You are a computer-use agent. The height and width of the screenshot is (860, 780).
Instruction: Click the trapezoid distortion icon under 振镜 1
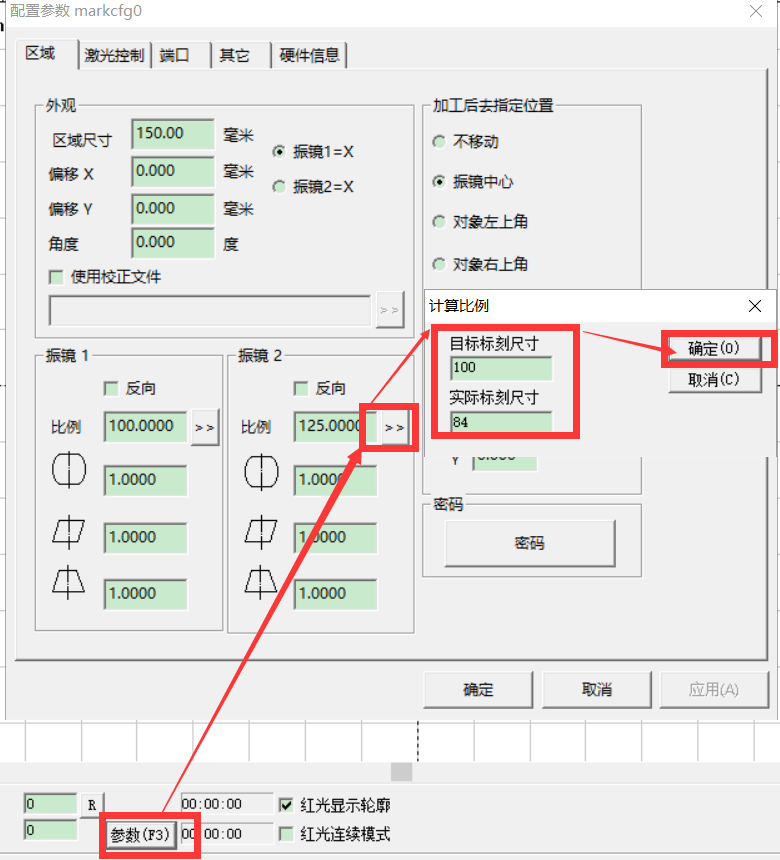[69, 582]
